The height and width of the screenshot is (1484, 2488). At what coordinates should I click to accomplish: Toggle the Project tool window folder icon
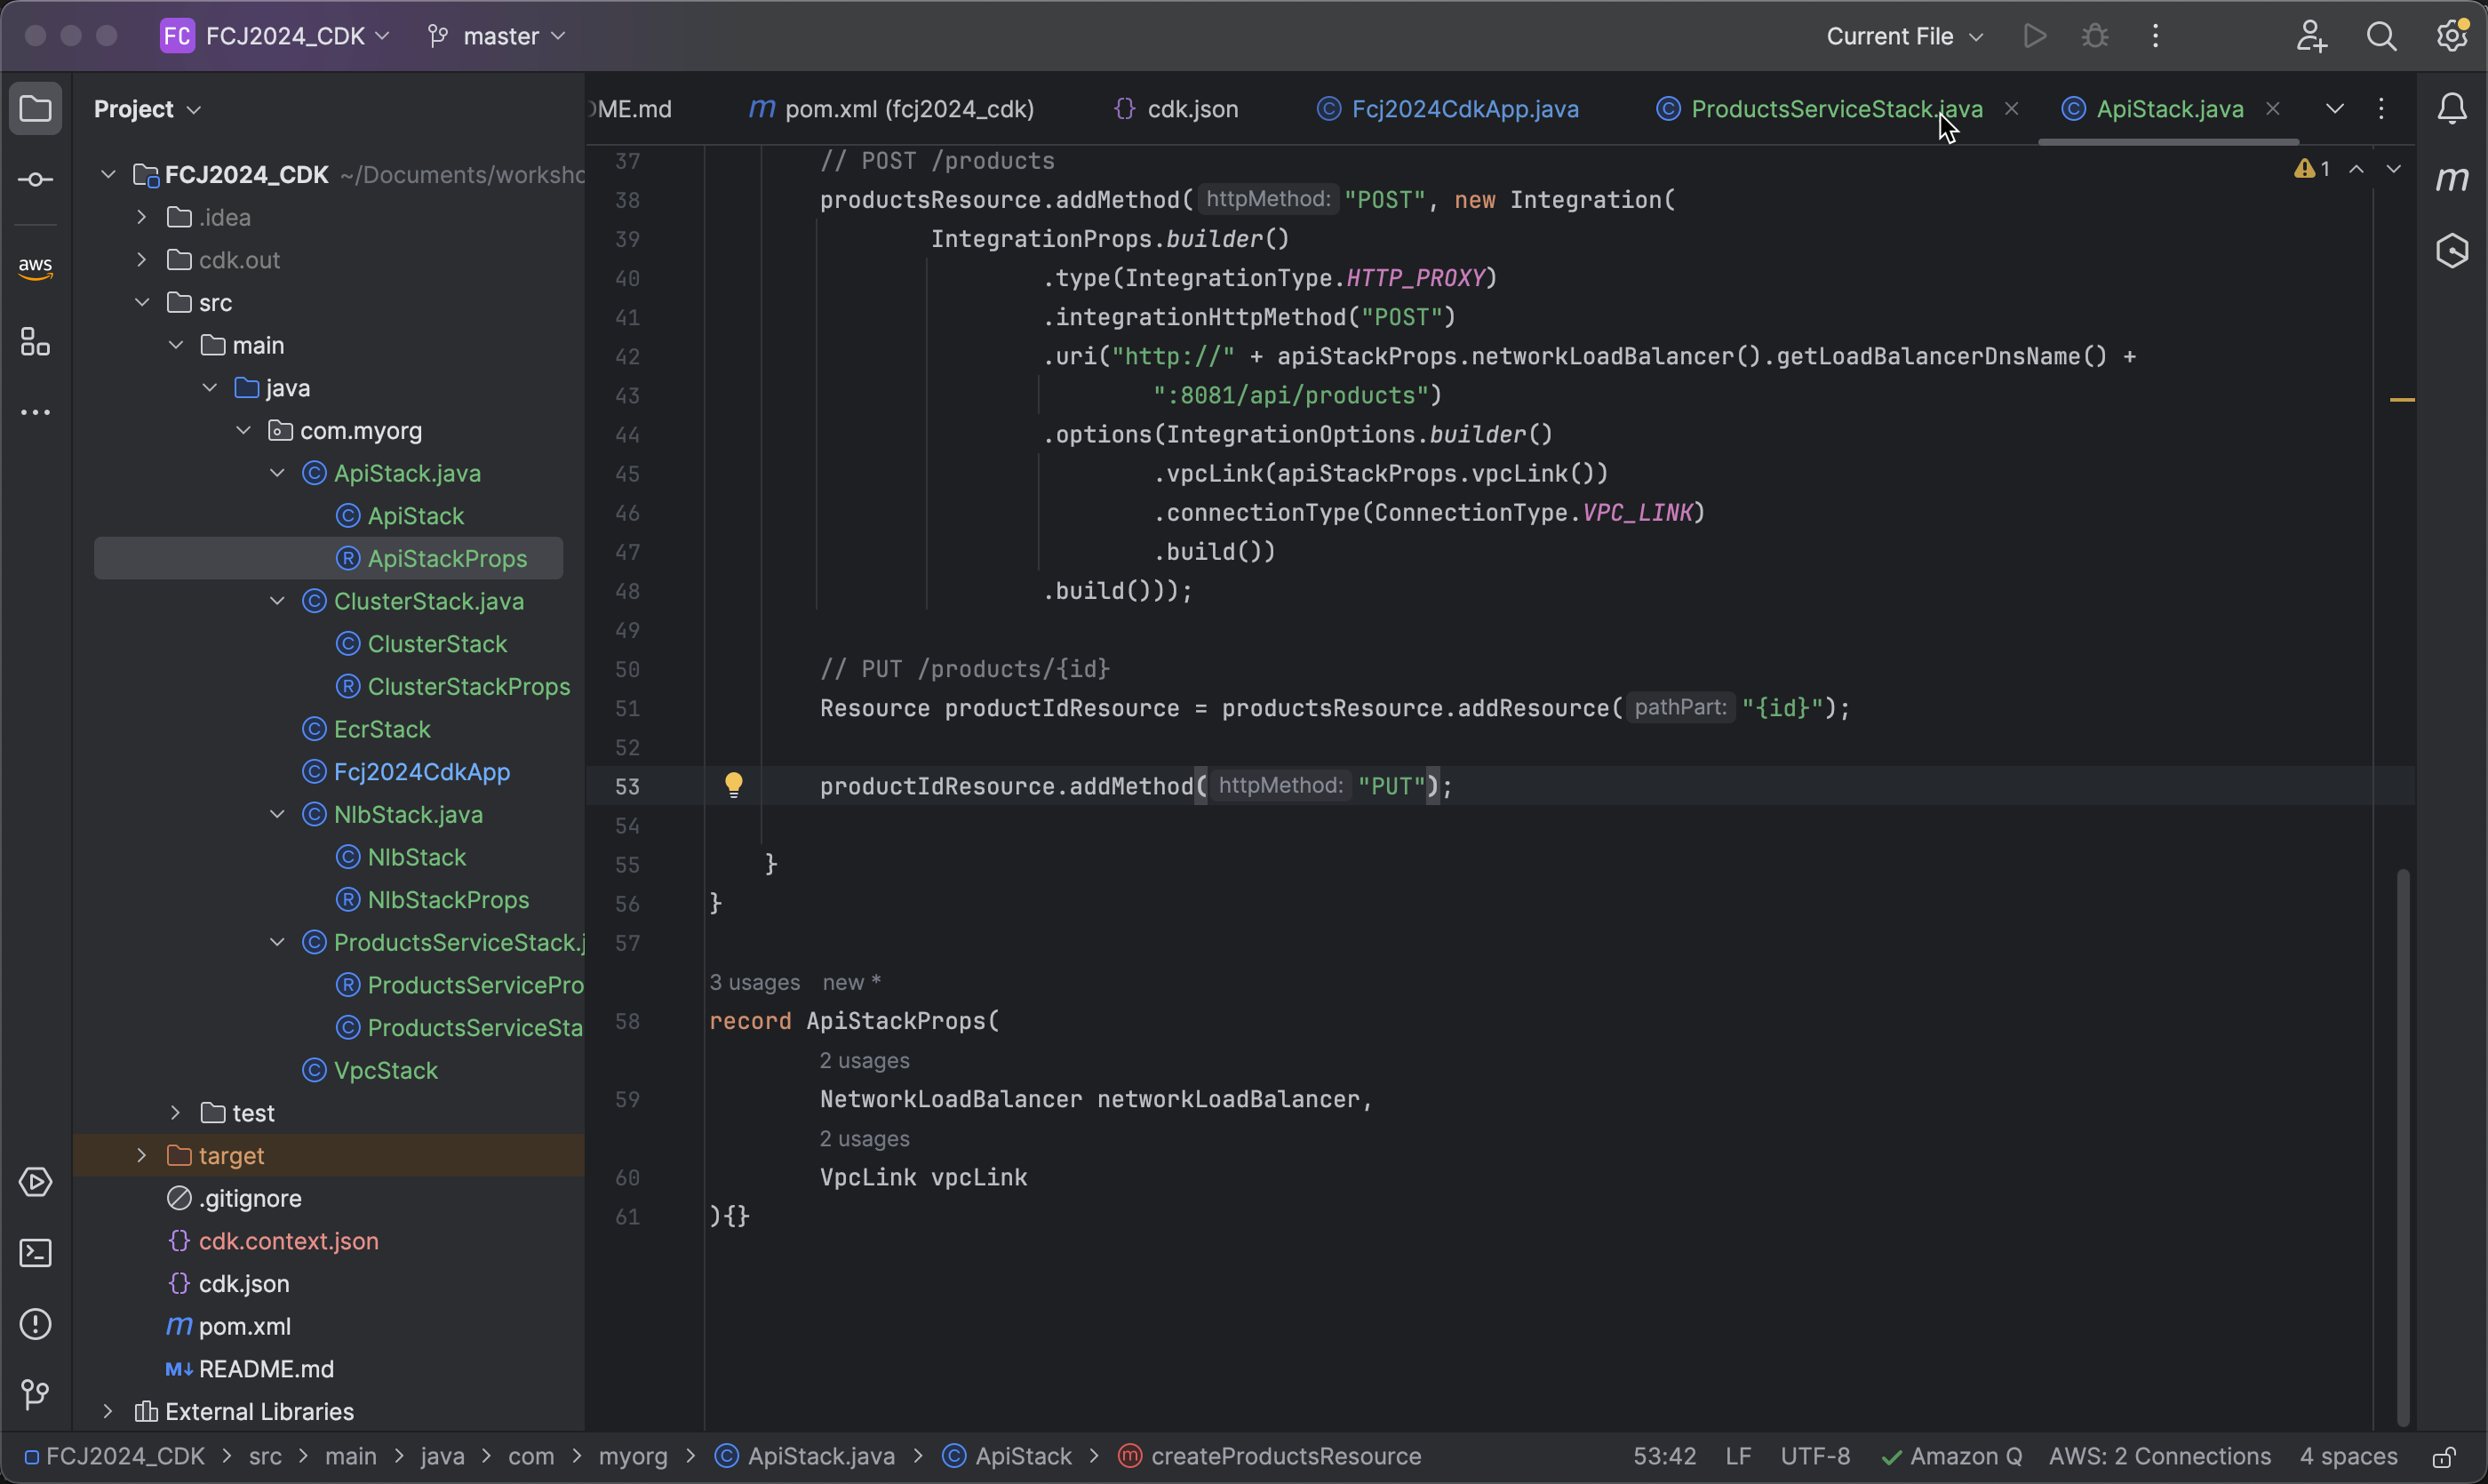tap(35, 108)
